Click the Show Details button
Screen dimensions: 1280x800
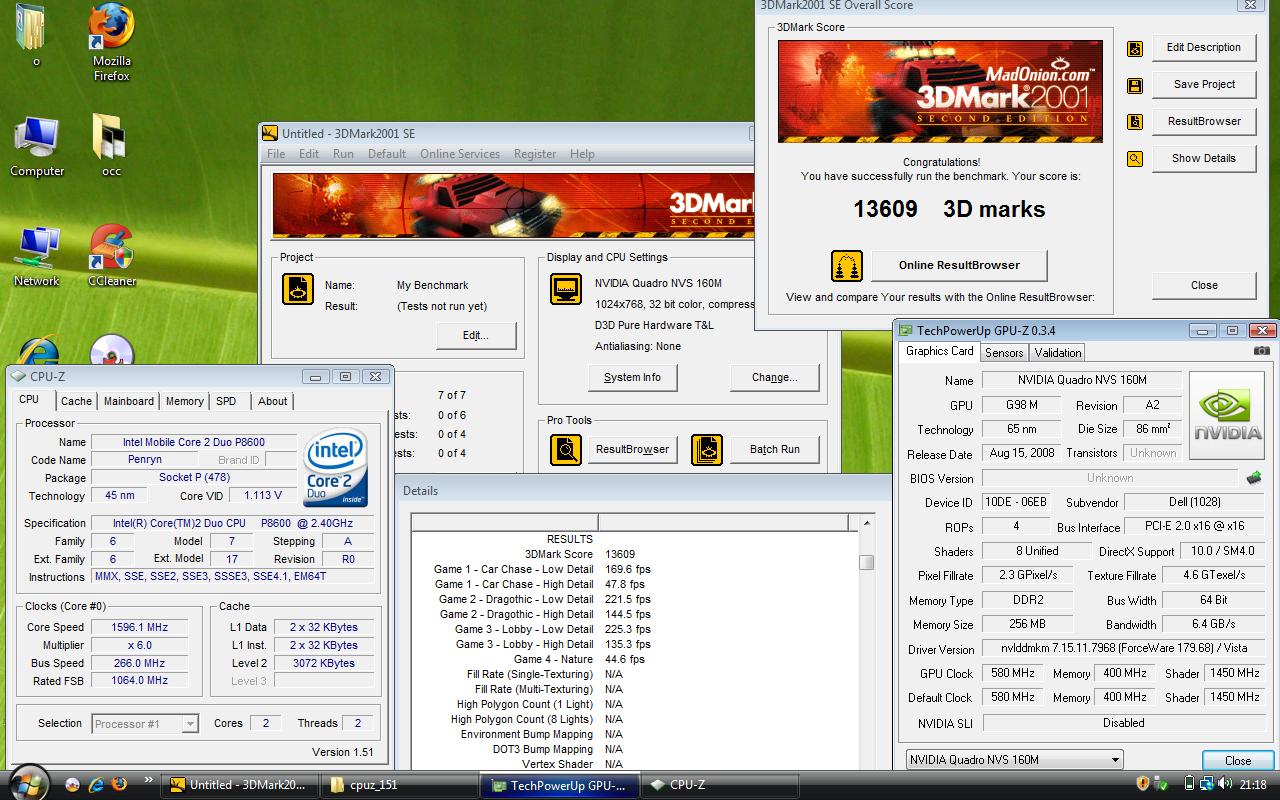click(x=1204, y=159)
